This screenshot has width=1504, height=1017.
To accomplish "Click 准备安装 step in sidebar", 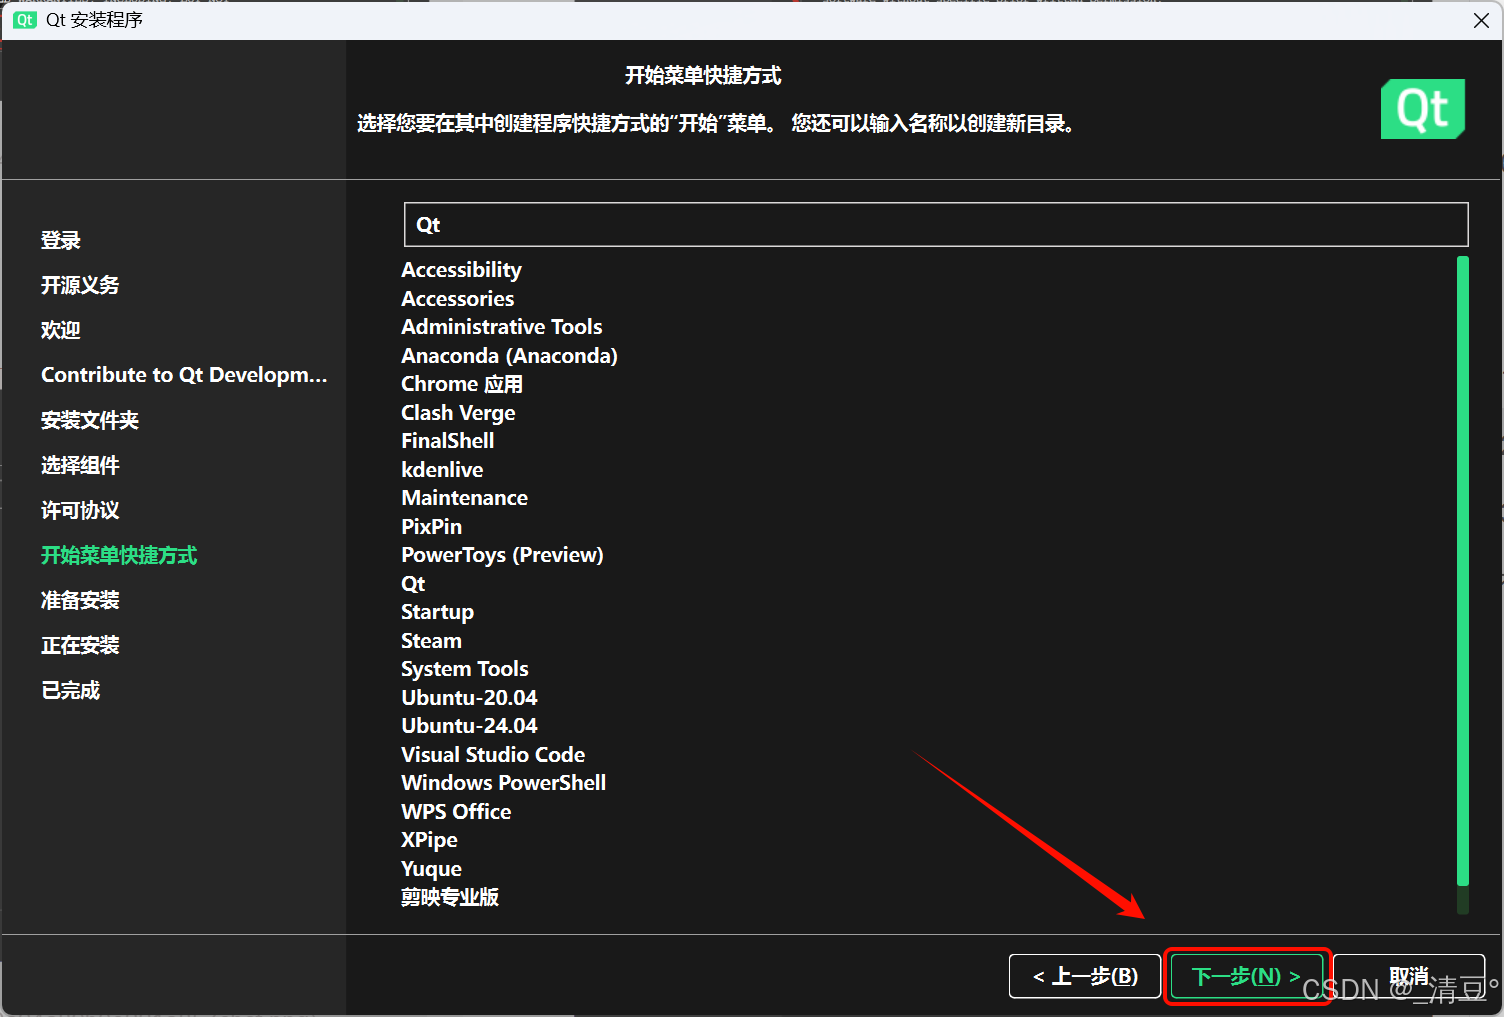I will point(80,600).
